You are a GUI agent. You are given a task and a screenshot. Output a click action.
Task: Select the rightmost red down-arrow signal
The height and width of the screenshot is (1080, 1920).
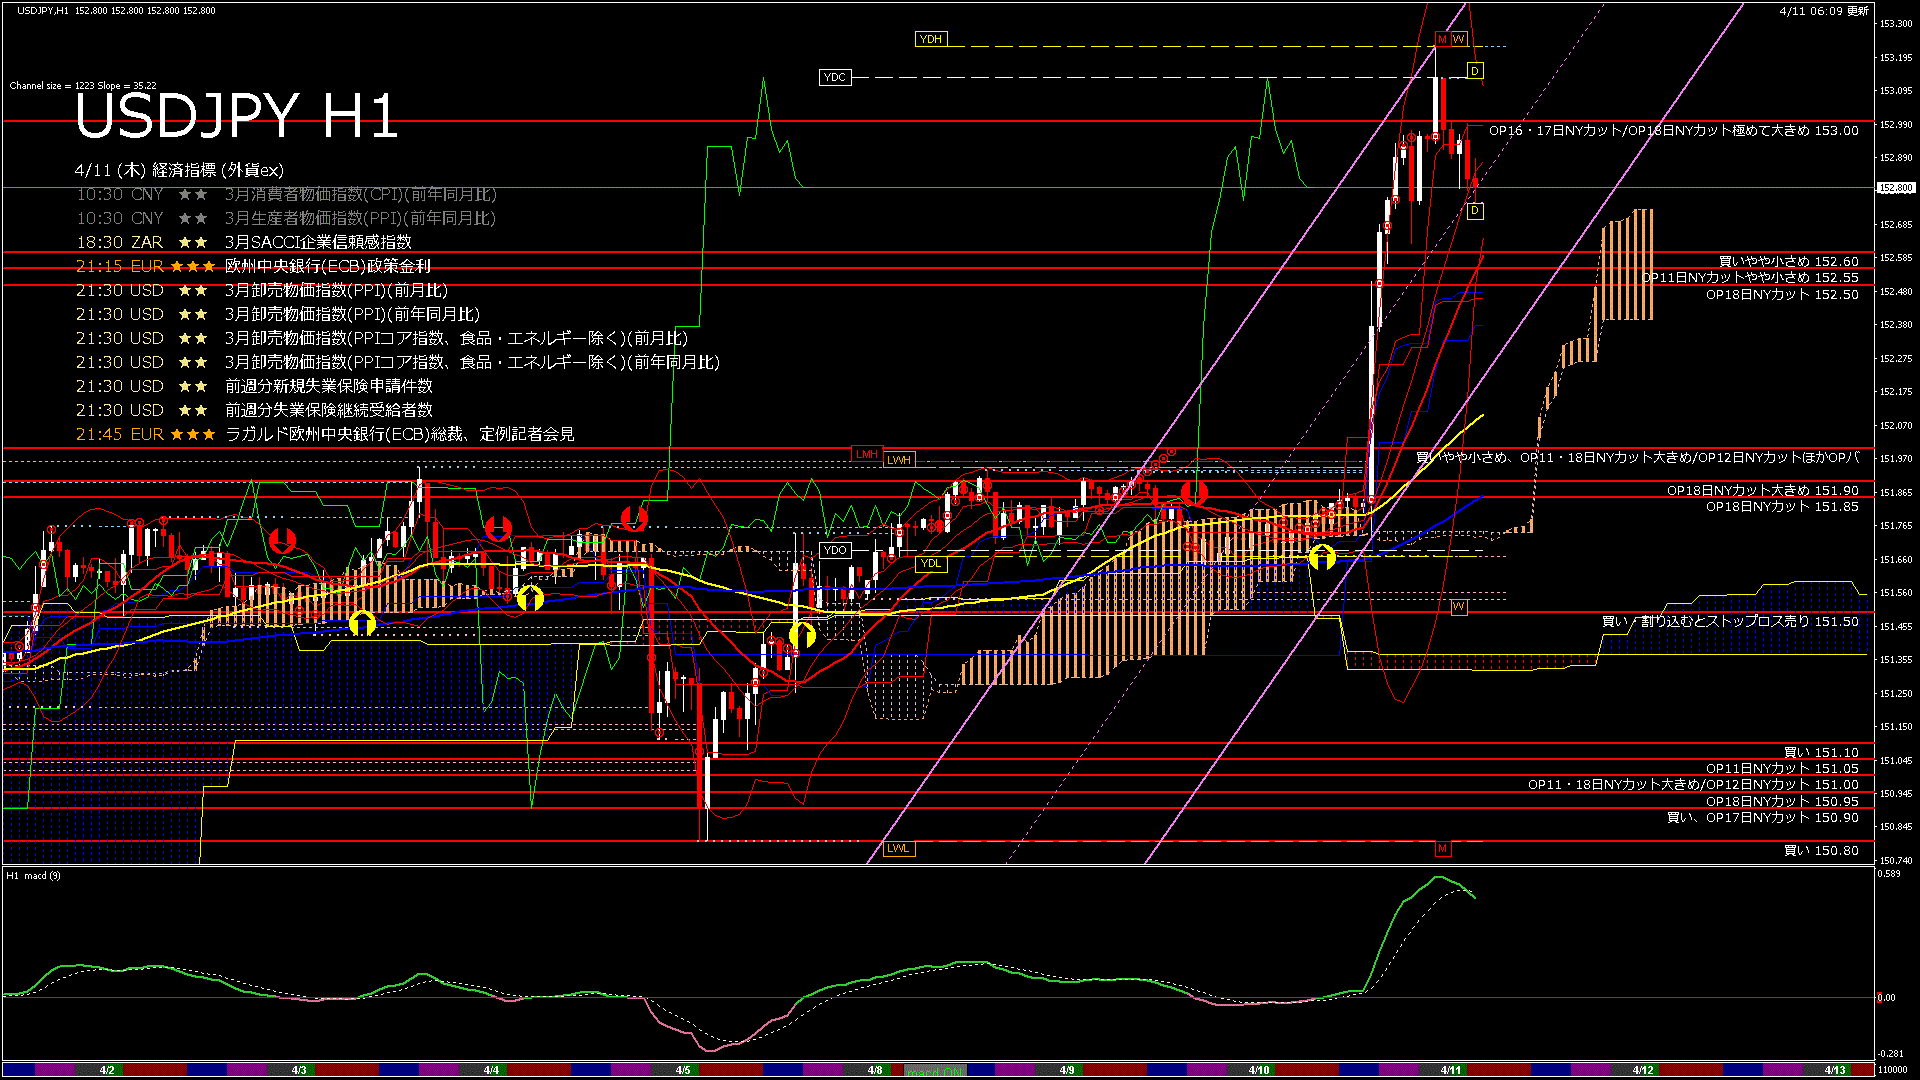[1194, 492]
